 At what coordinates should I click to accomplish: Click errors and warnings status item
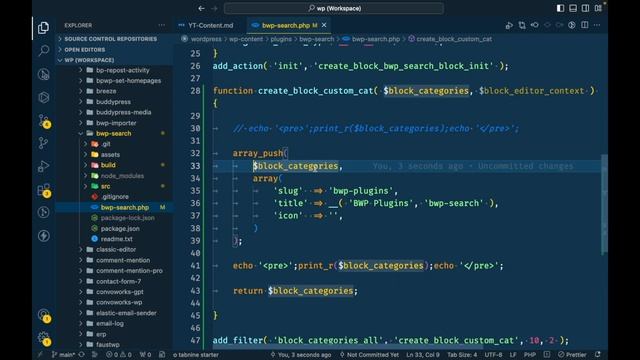119,355
